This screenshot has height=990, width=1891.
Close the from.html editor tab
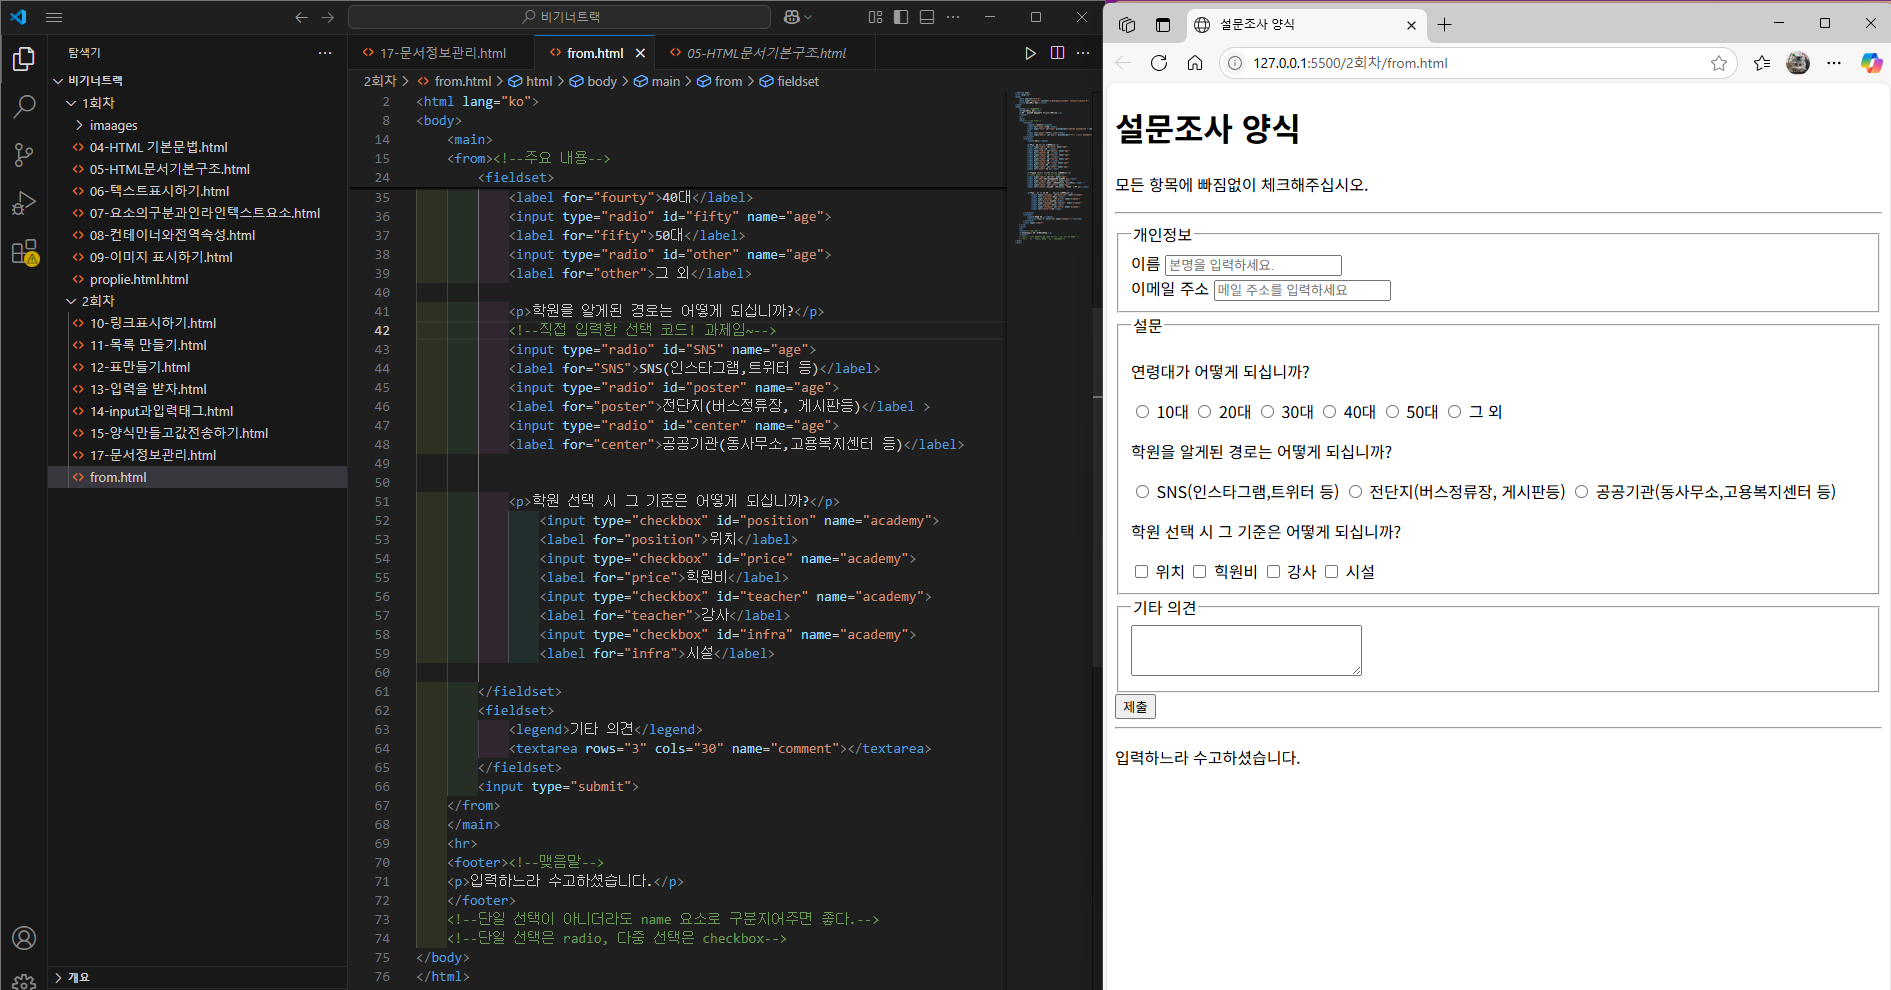[x=640, y=53]
